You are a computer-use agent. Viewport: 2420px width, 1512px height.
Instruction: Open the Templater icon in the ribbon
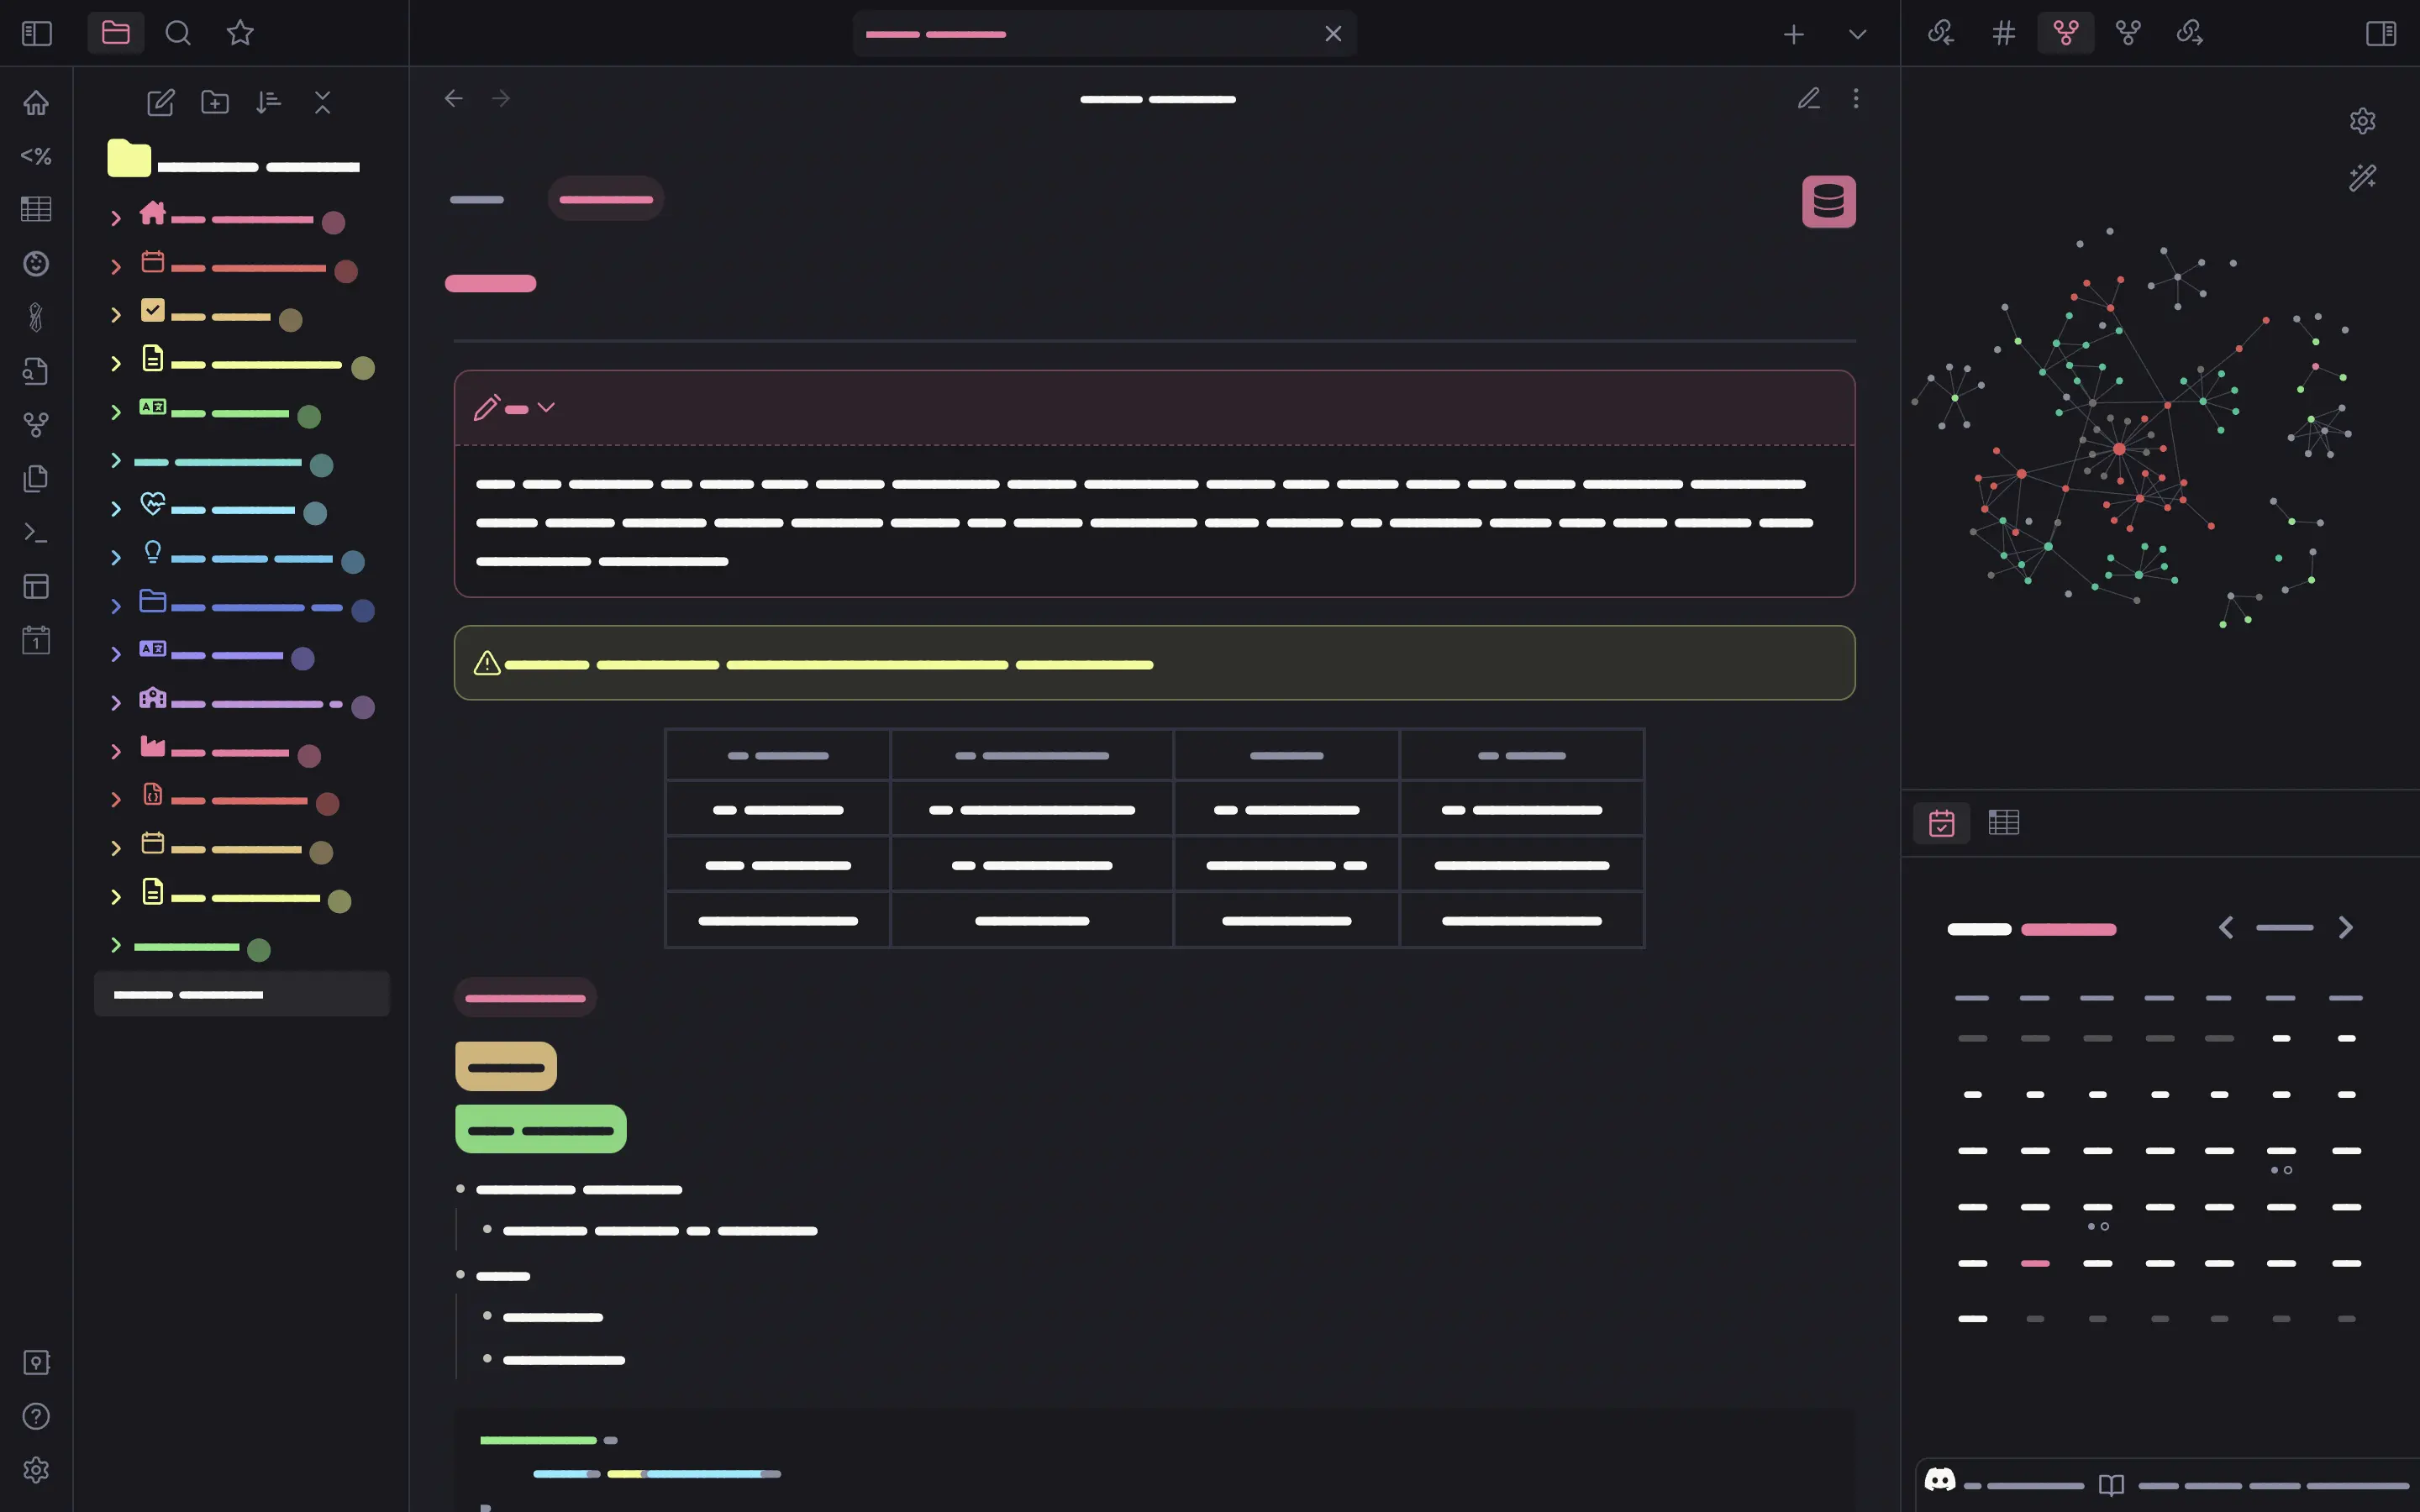[x=36, y=156]
